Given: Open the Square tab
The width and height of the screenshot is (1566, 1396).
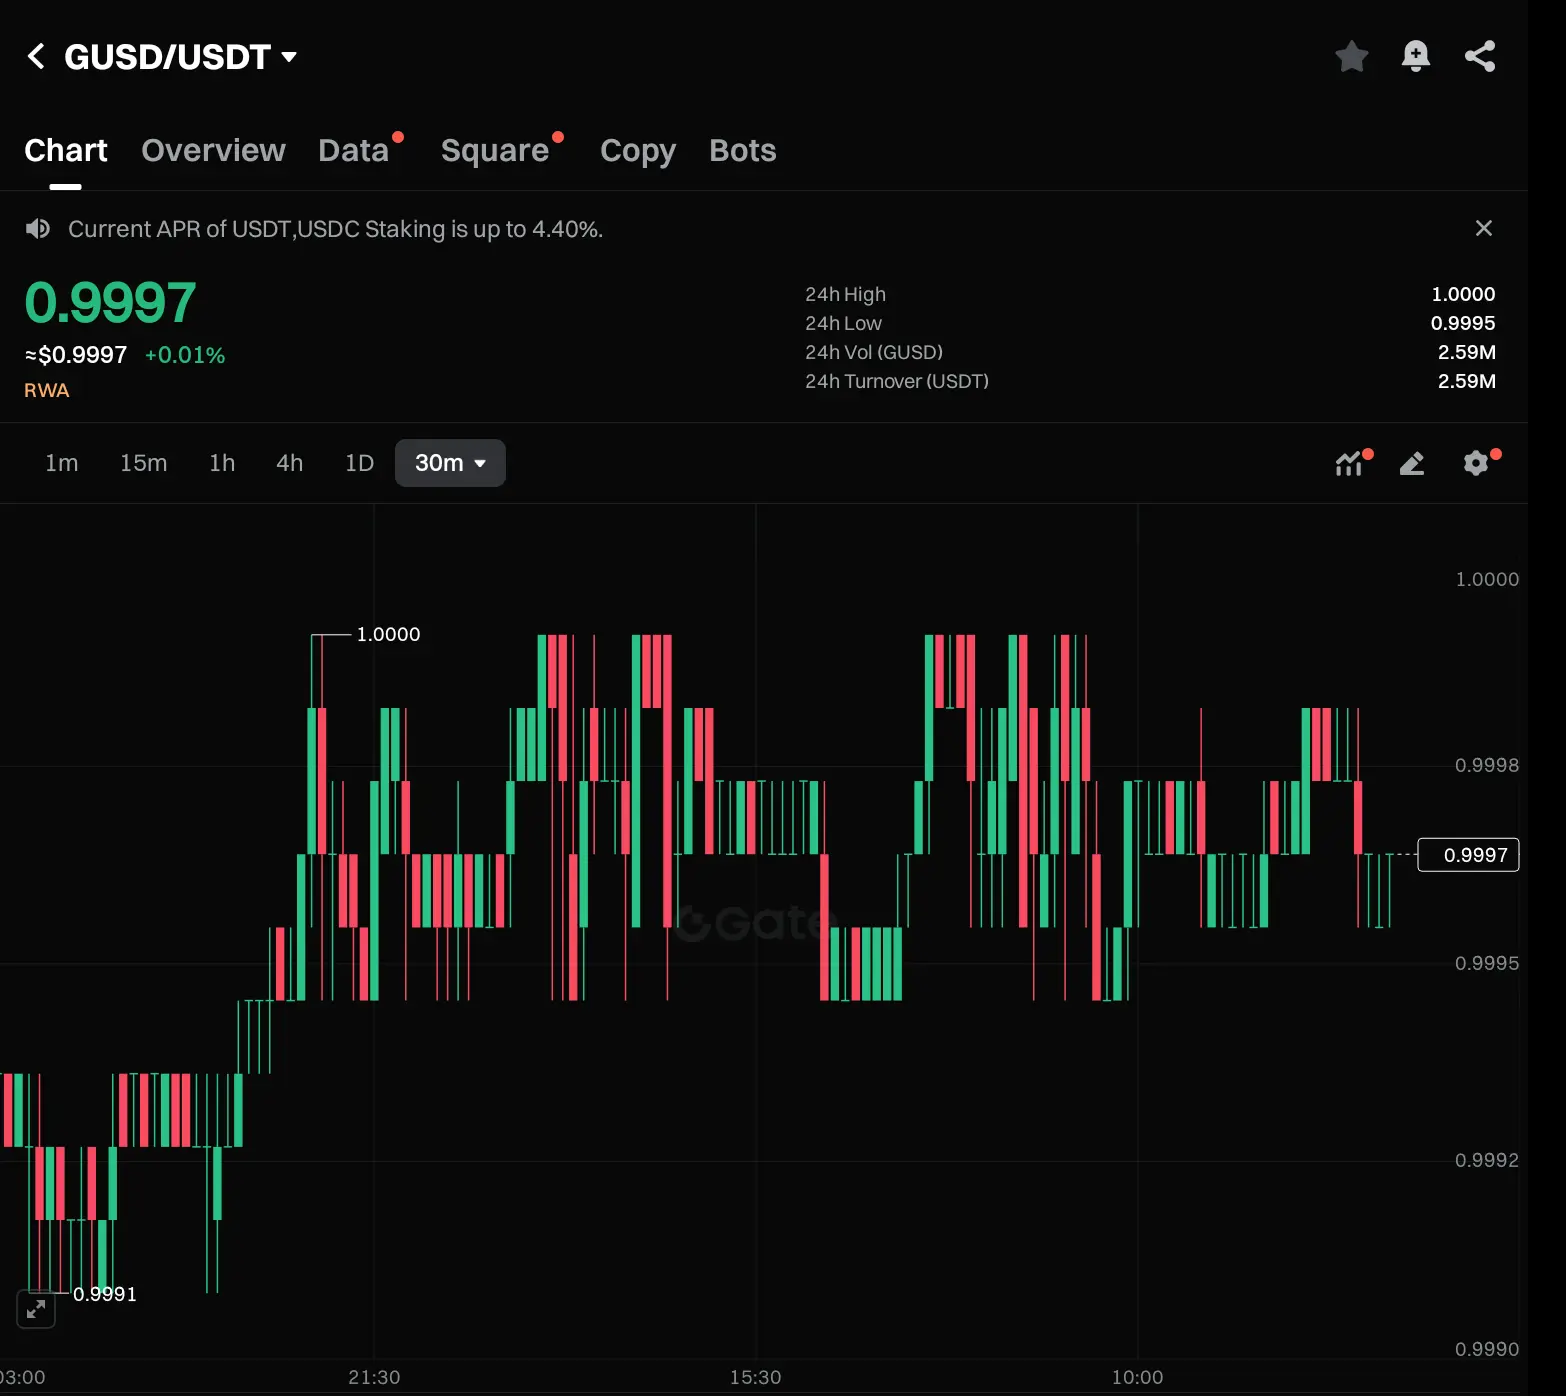Looking at the screenshot, I should (x=495, y=150).
